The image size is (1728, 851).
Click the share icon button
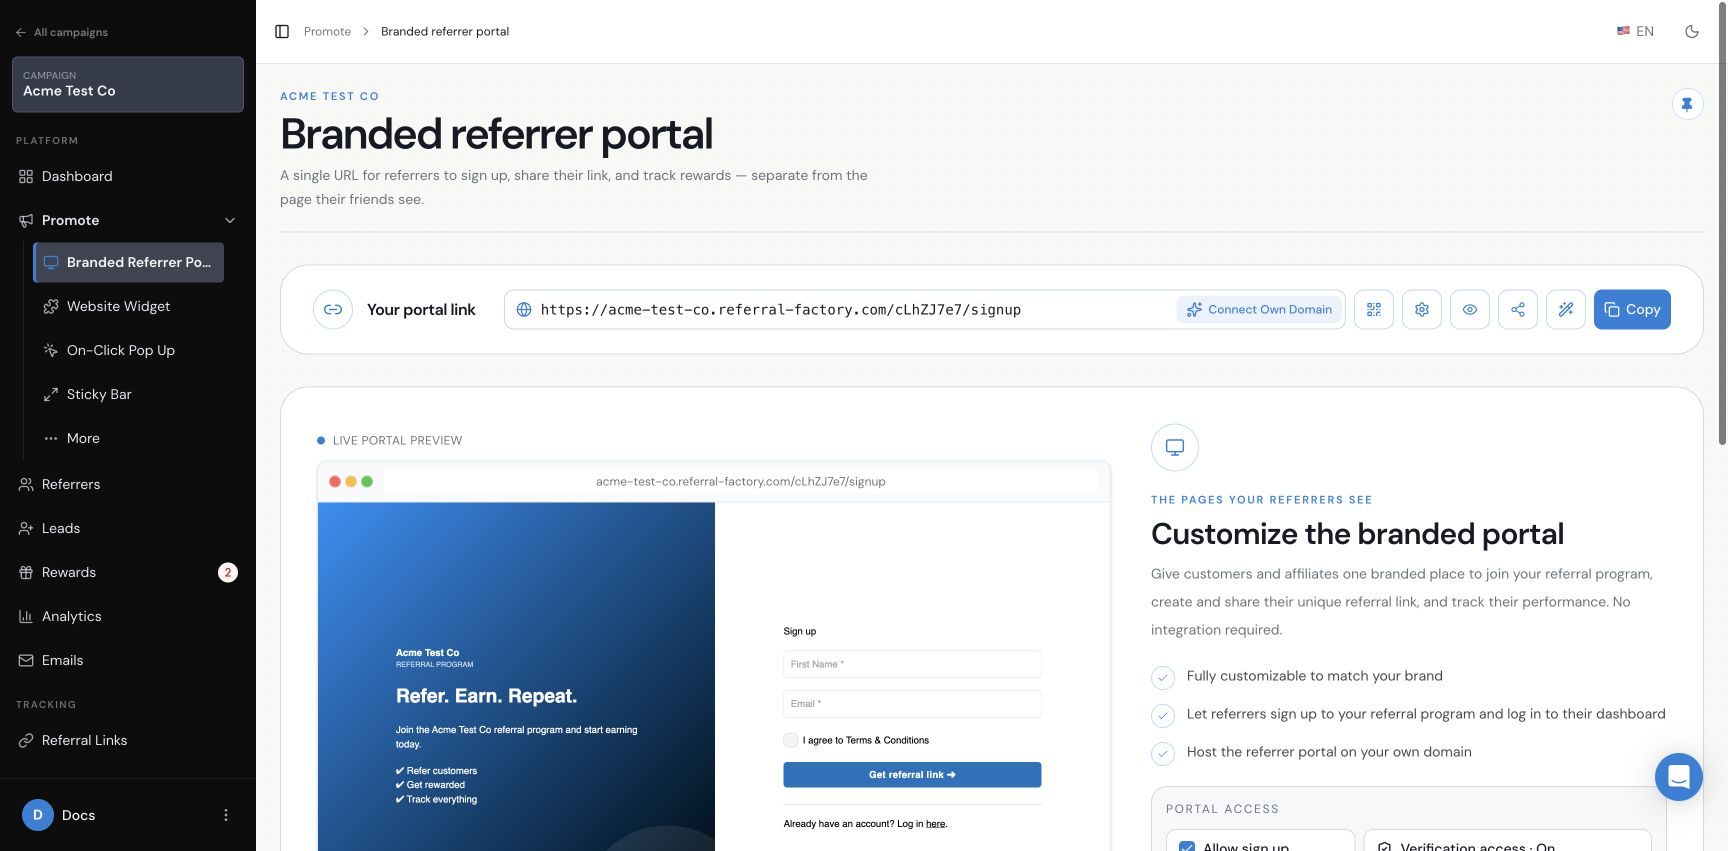pos(1518,310)
